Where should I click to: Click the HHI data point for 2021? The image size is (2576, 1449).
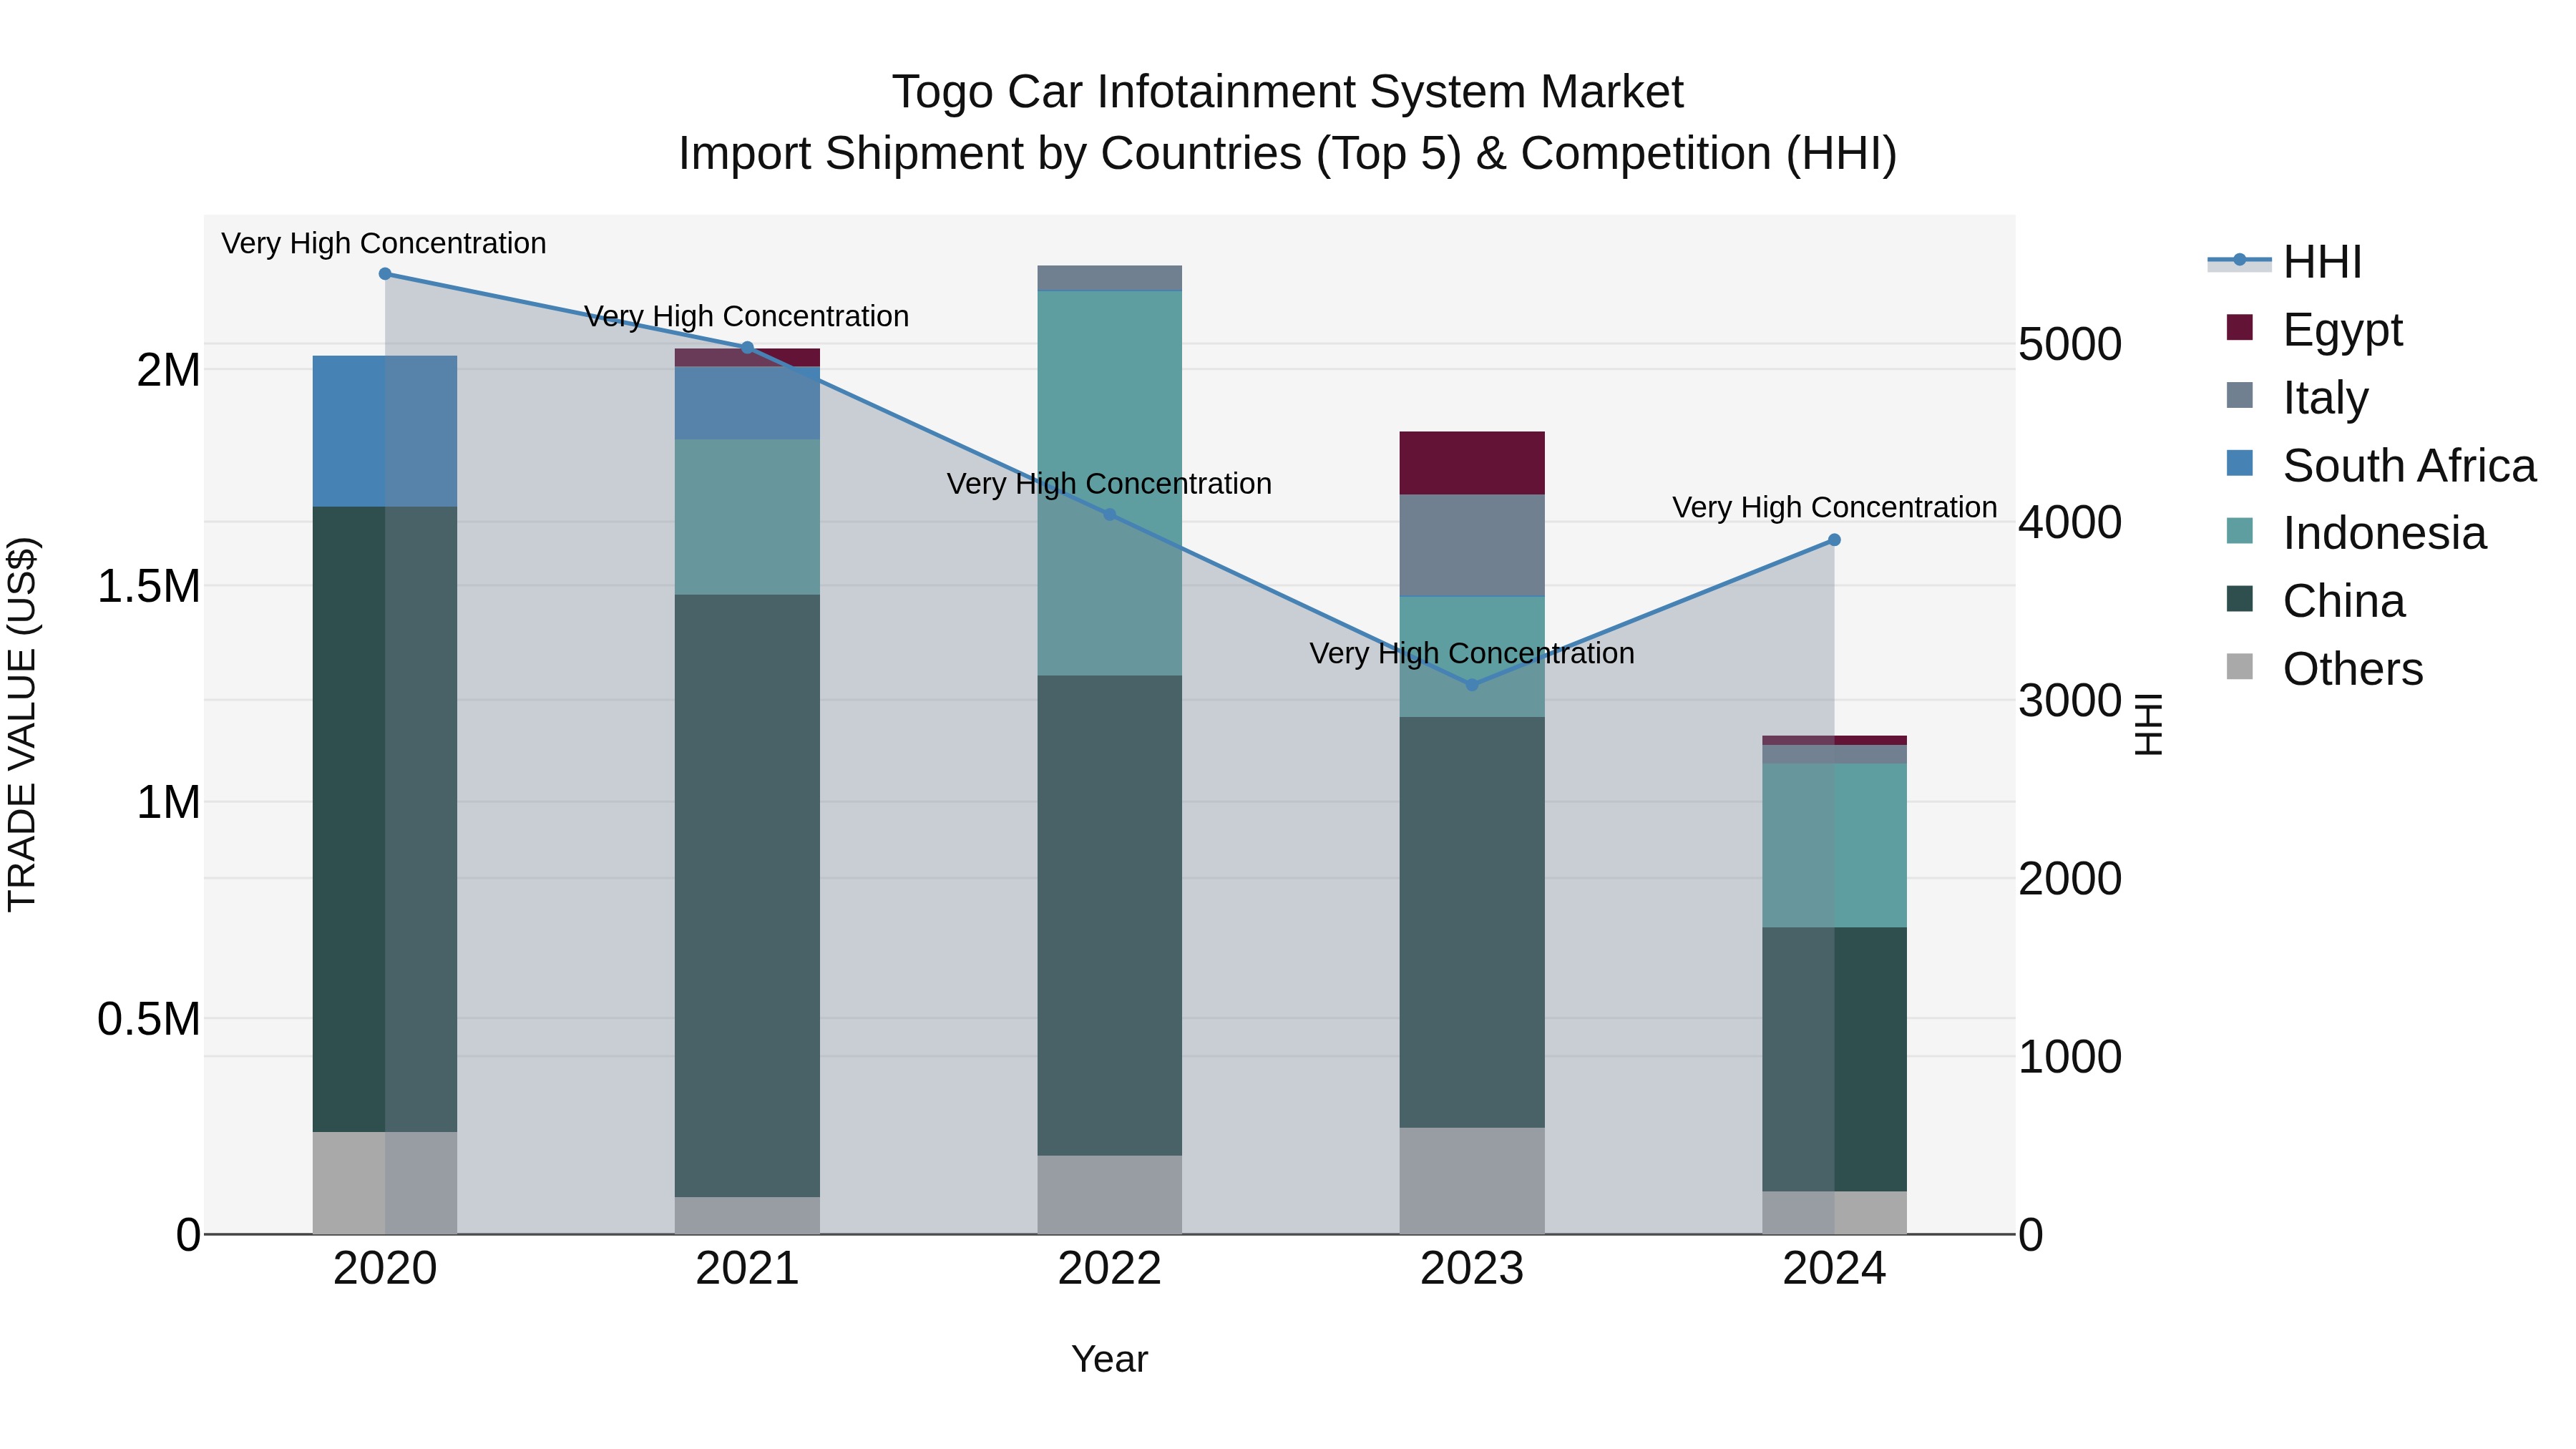point(747,348)
